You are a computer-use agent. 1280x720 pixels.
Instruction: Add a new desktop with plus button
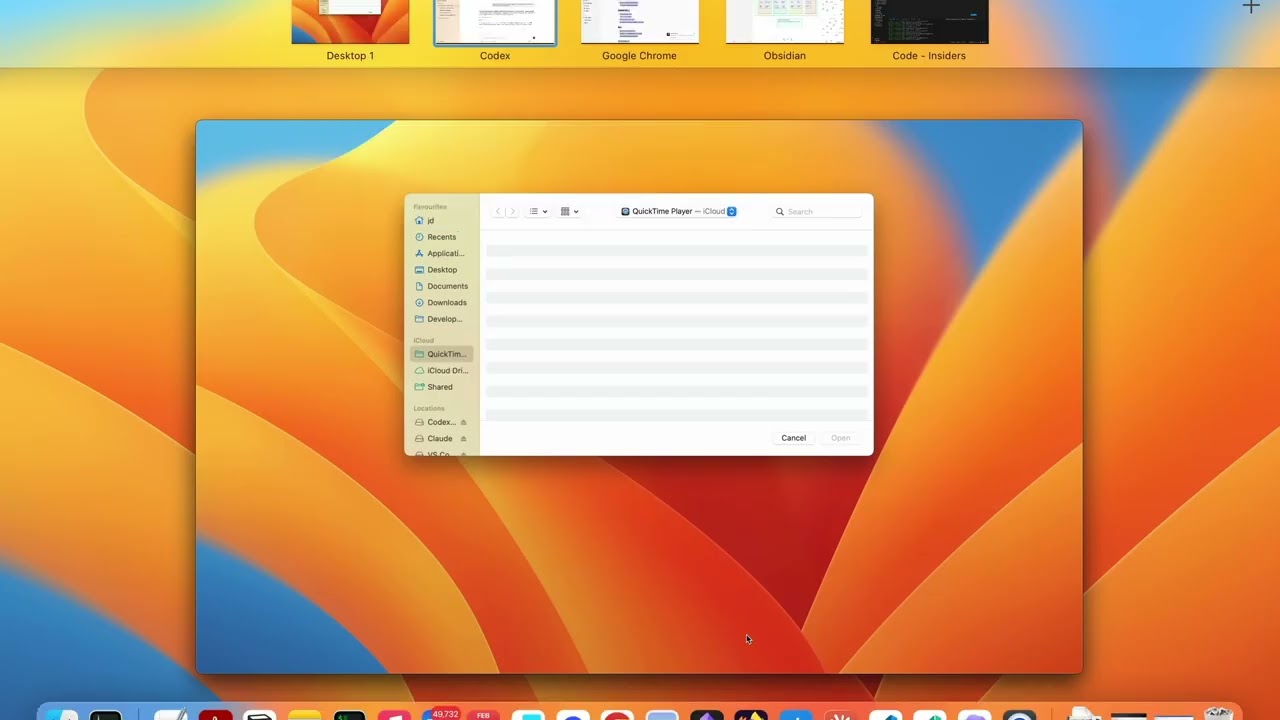pos(1251,6)
